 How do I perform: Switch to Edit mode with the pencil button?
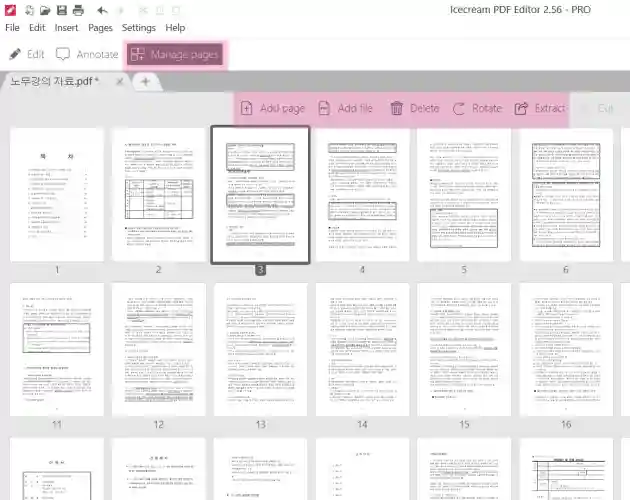pyautogui.click(x=27, y=54)
